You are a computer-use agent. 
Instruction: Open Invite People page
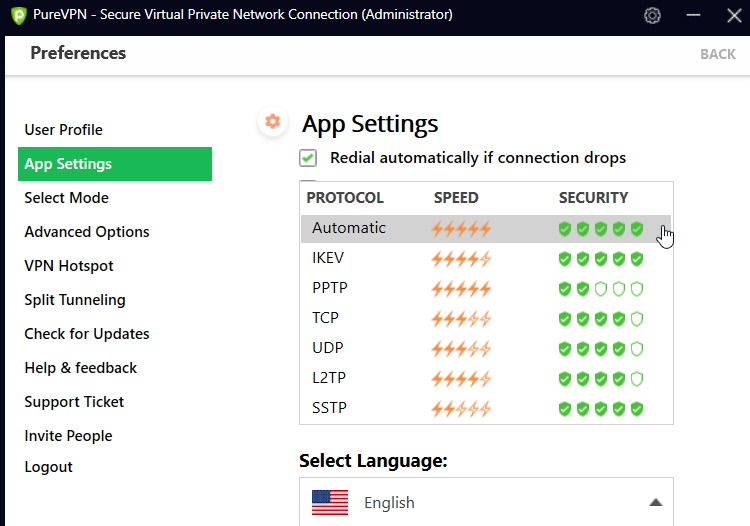(x=68, y=436)
